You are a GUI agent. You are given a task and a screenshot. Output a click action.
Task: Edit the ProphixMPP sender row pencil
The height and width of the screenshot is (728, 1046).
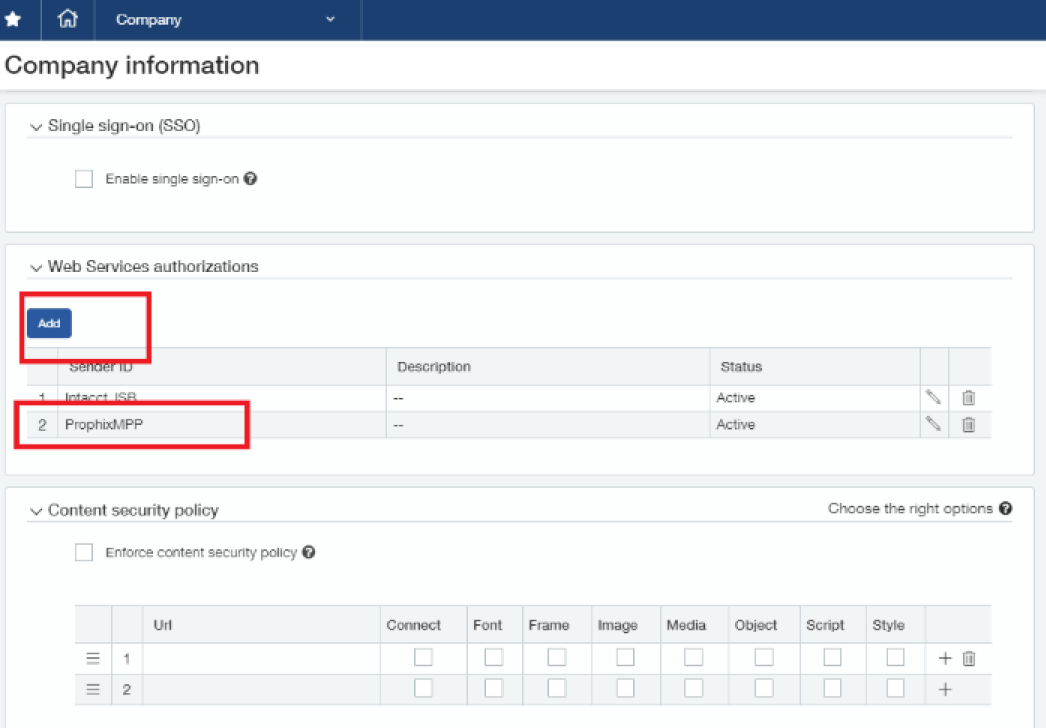pyautogui.click(x=933, y=424)
